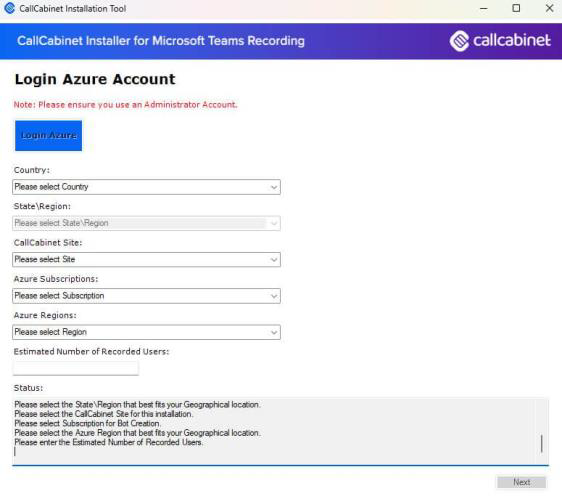Maximize the CallCabinet Installation Tool window
This screenshot has width=562, height=496.
516,8
